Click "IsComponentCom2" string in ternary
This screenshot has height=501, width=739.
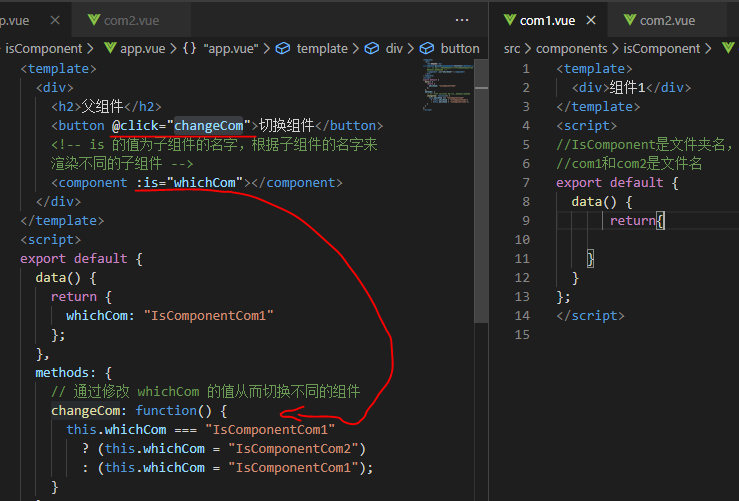coord(293,449)
